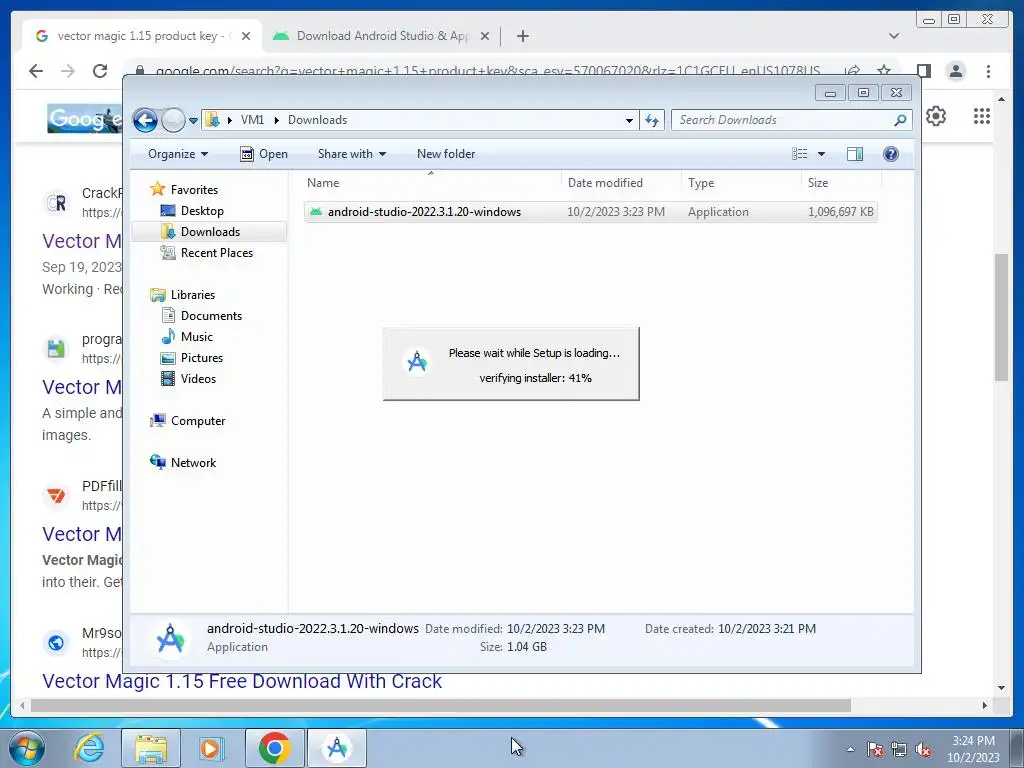Image resolution: width=1024 pixels, height=768 pixels.
Task: Go back in Chrome
Action: pos(36,71)
